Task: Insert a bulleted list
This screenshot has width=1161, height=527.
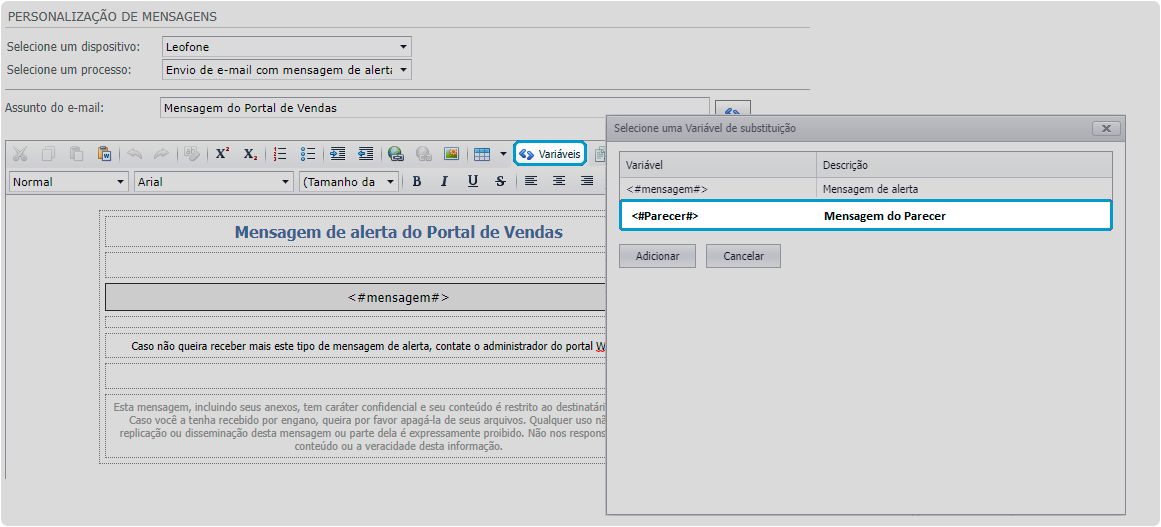Action: [x=308, y=154]
